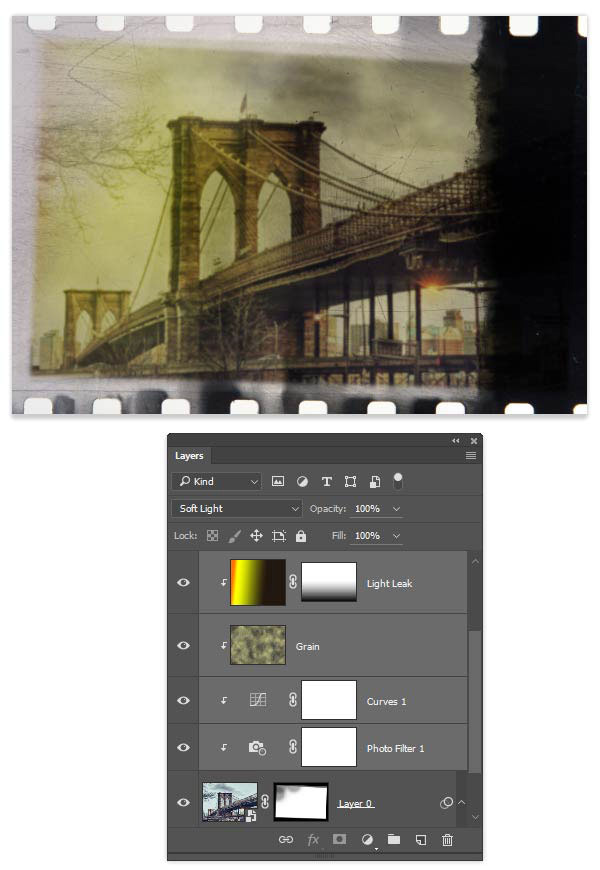
Task: Lock position move icon
Action: [x=256, y=535]
